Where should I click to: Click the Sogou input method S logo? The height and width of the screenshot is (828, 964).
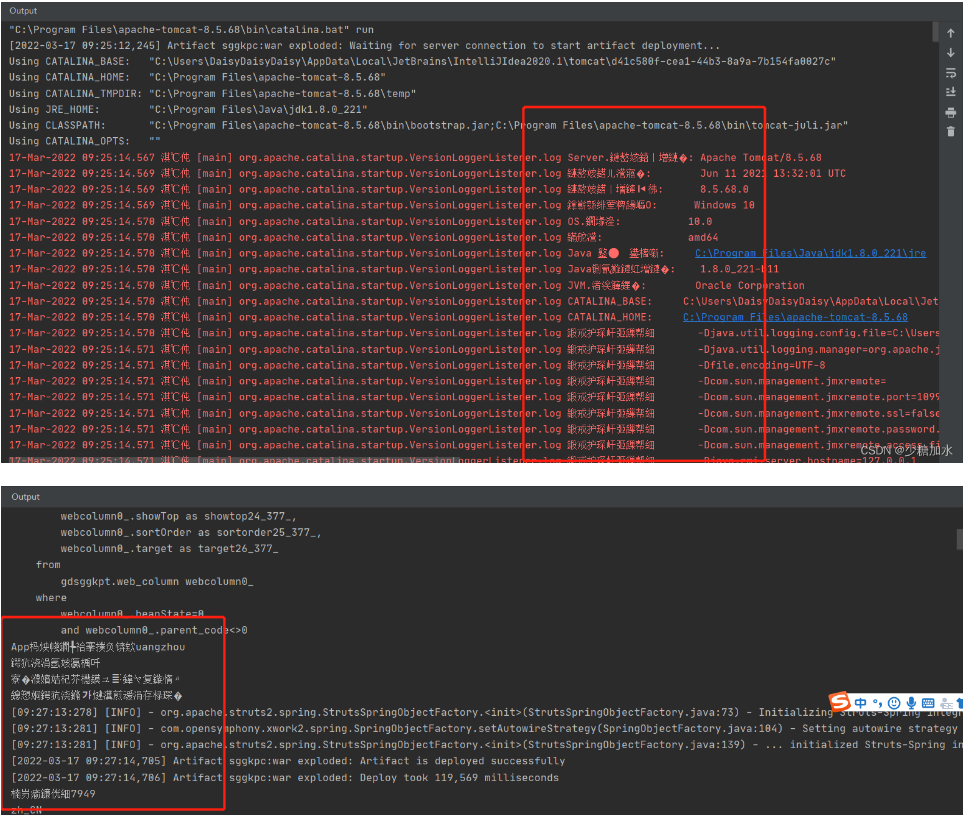tap(840, 701)
